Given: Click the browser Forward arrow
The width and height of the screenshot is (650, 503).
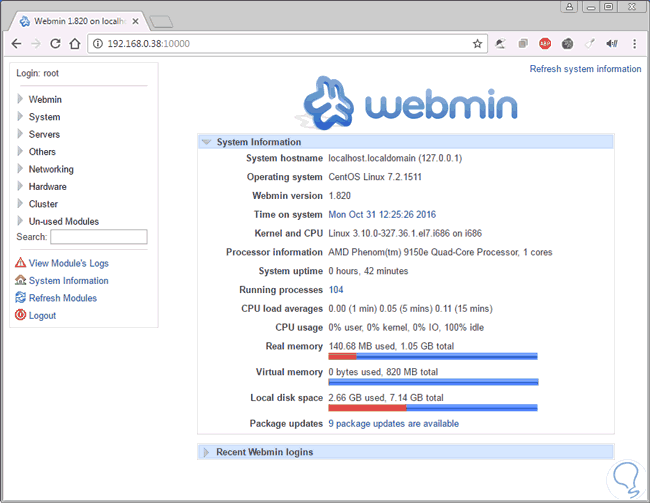Looking at the screenshot, I should click(36, 44).
